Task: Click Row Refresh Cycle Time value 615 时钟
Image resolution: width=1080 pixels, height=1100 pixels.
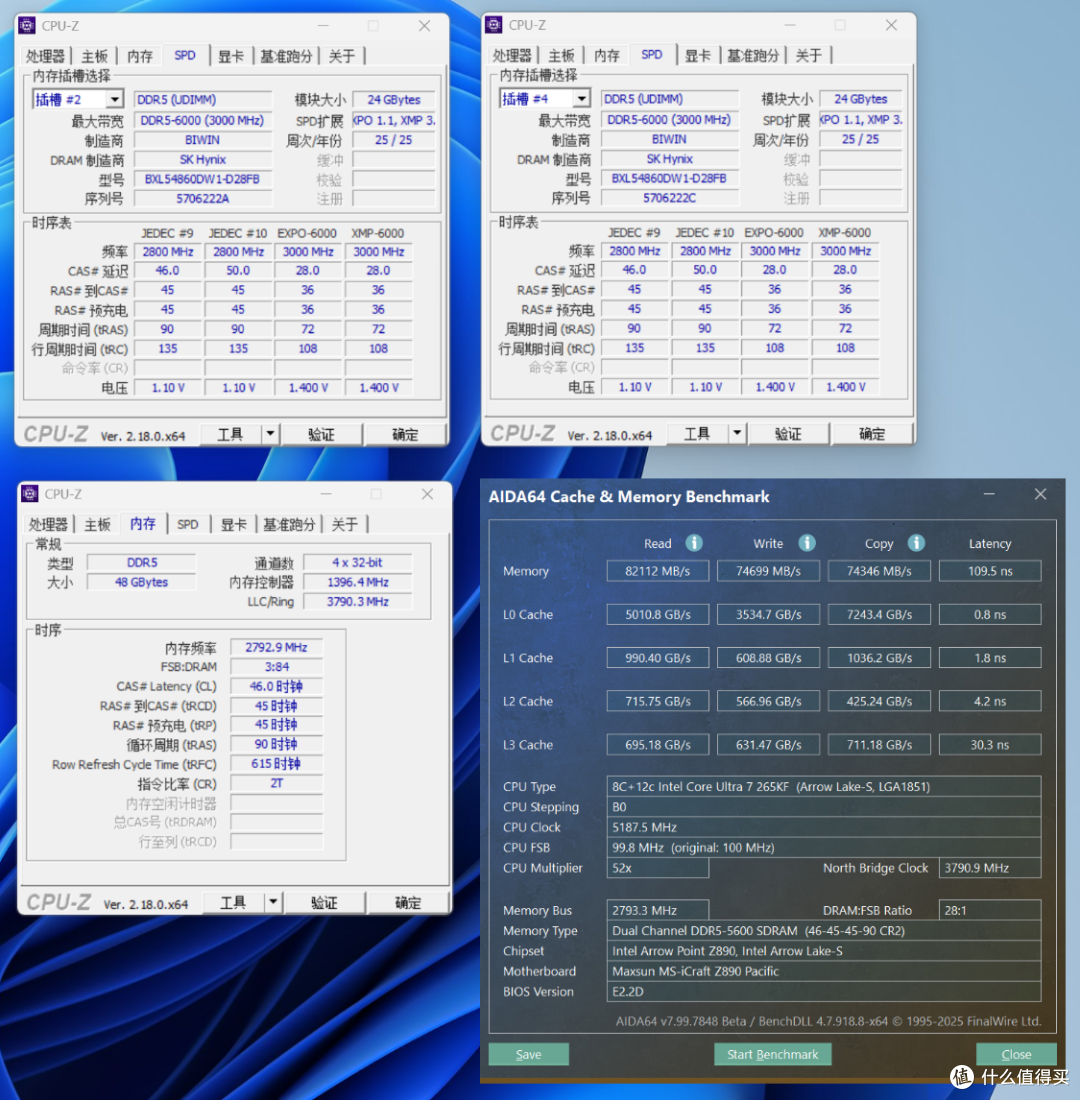Action: point(276,764)
